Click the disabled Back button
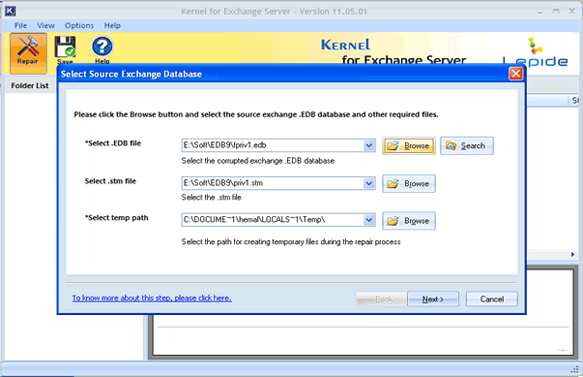 (381, 299)
